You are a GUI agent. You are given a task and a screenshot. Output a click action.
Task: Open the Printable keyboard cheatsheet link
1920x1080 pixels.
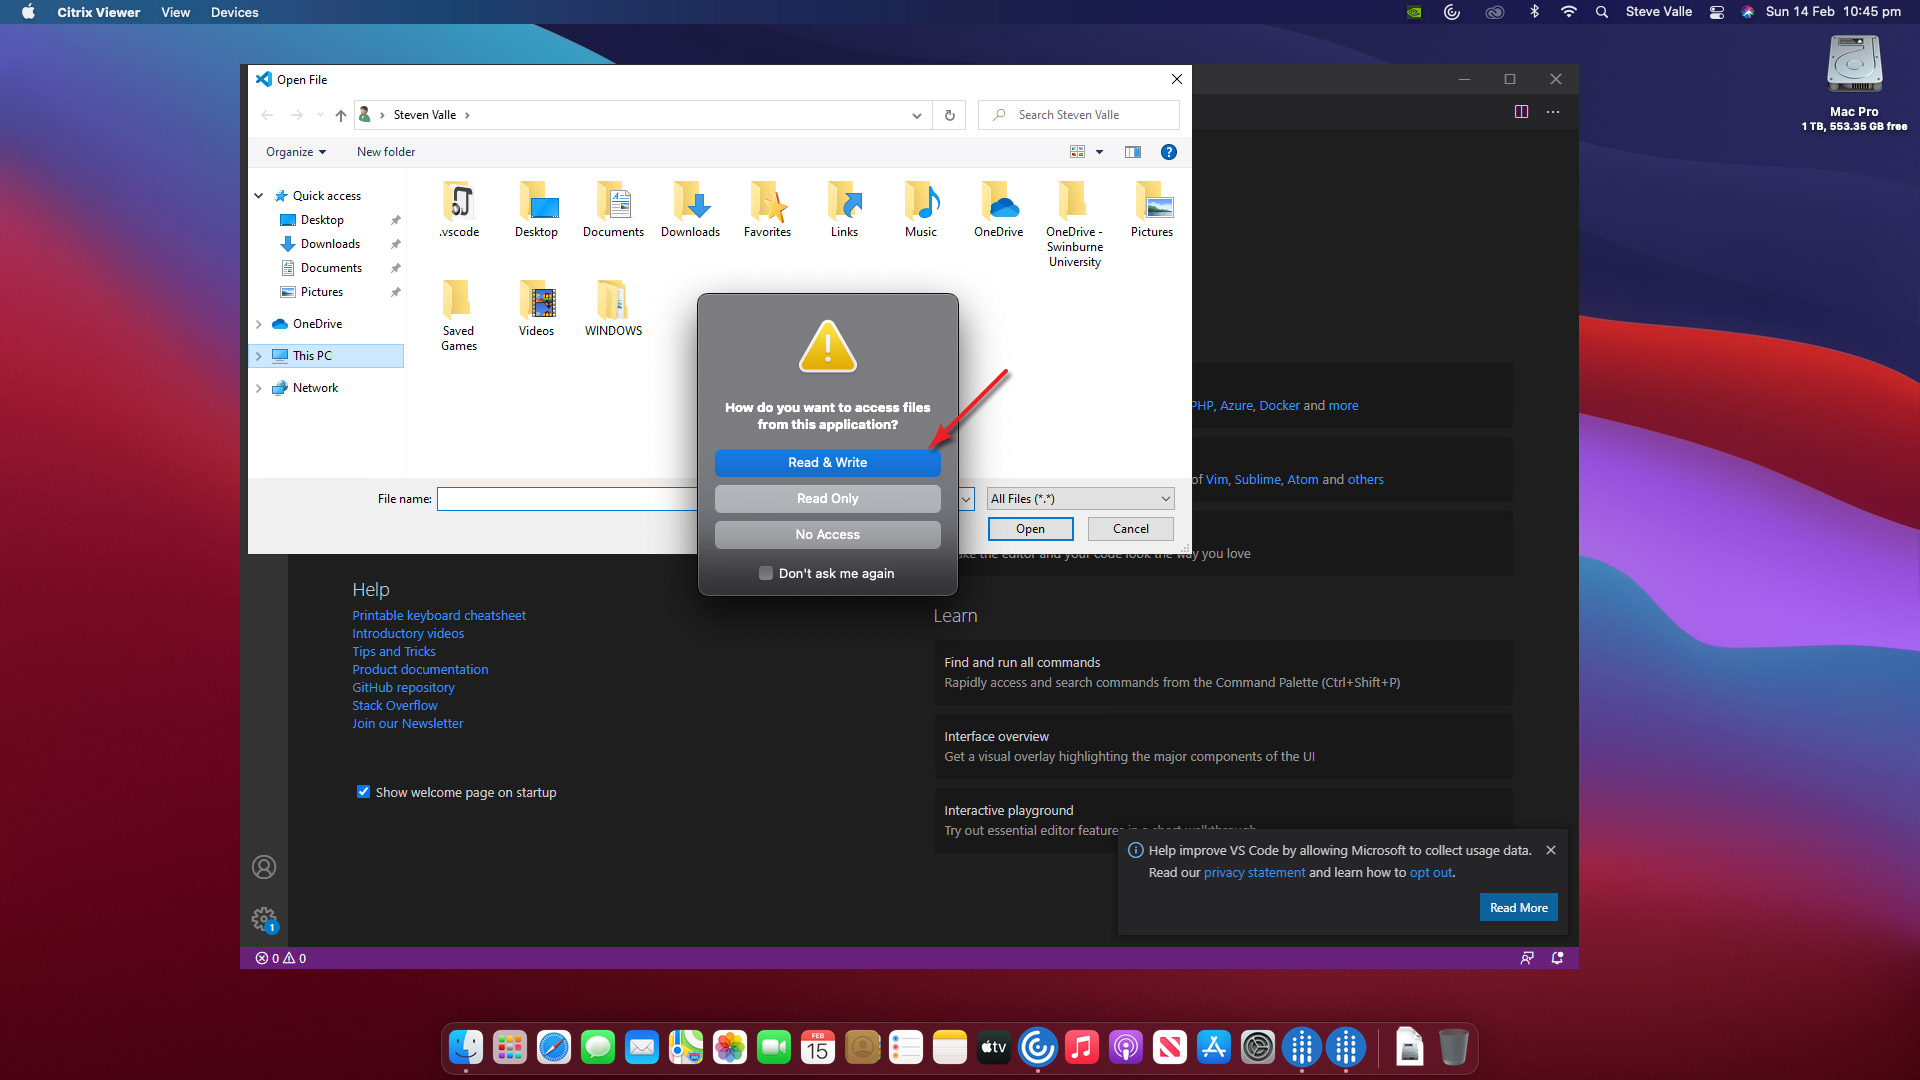(438, 615)
